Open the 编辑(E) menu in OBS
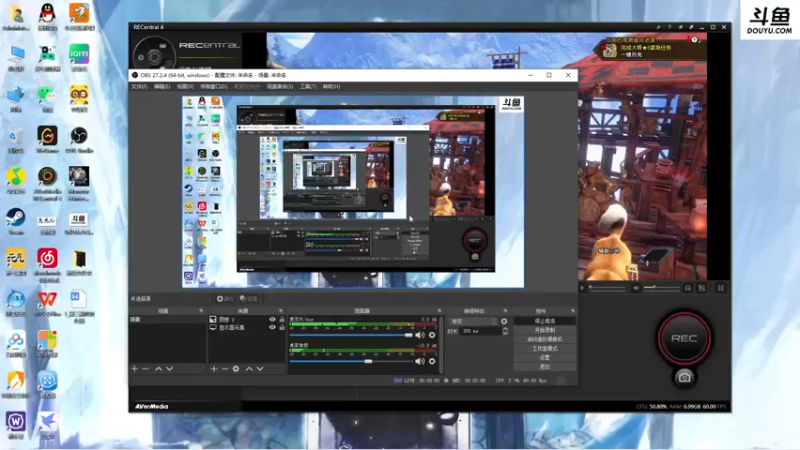This screenshot has height=450, width=800. click(162, 87)
